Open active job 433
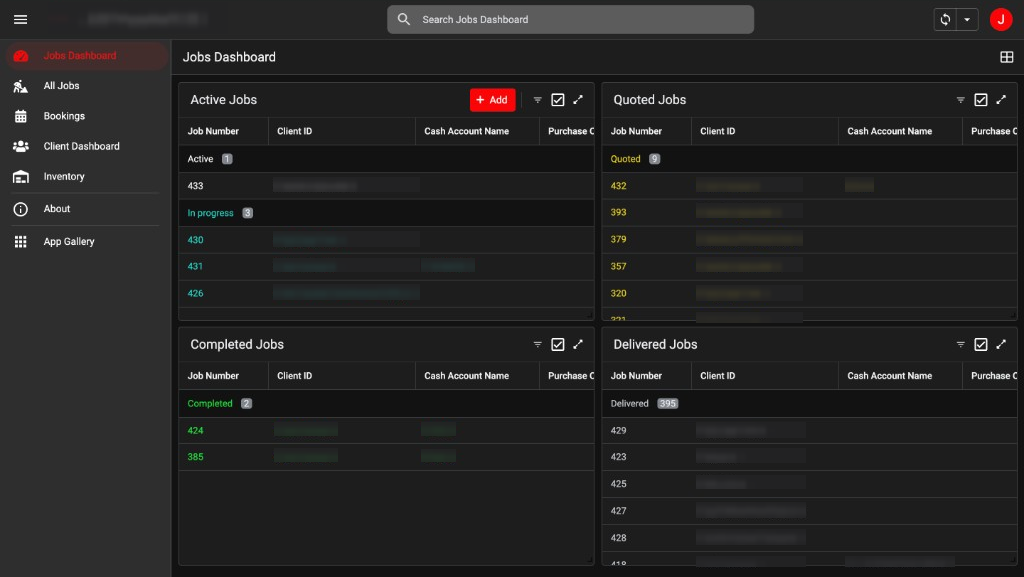This screenshot has height=577, width=1024. tap(386, 186)
